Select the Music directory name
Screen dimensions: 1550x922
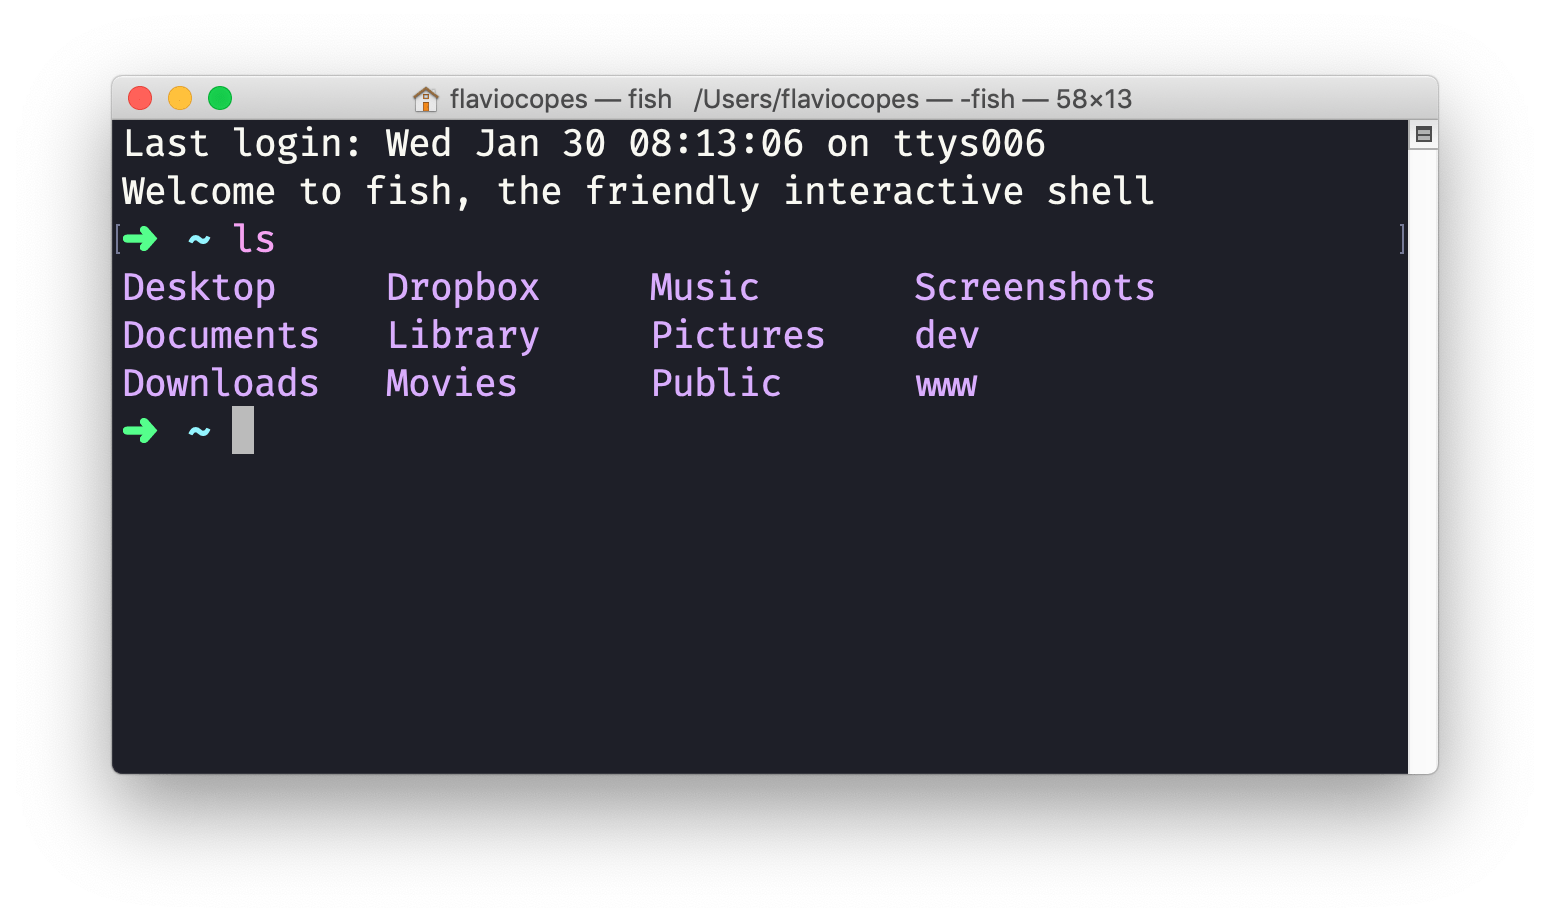704,287
